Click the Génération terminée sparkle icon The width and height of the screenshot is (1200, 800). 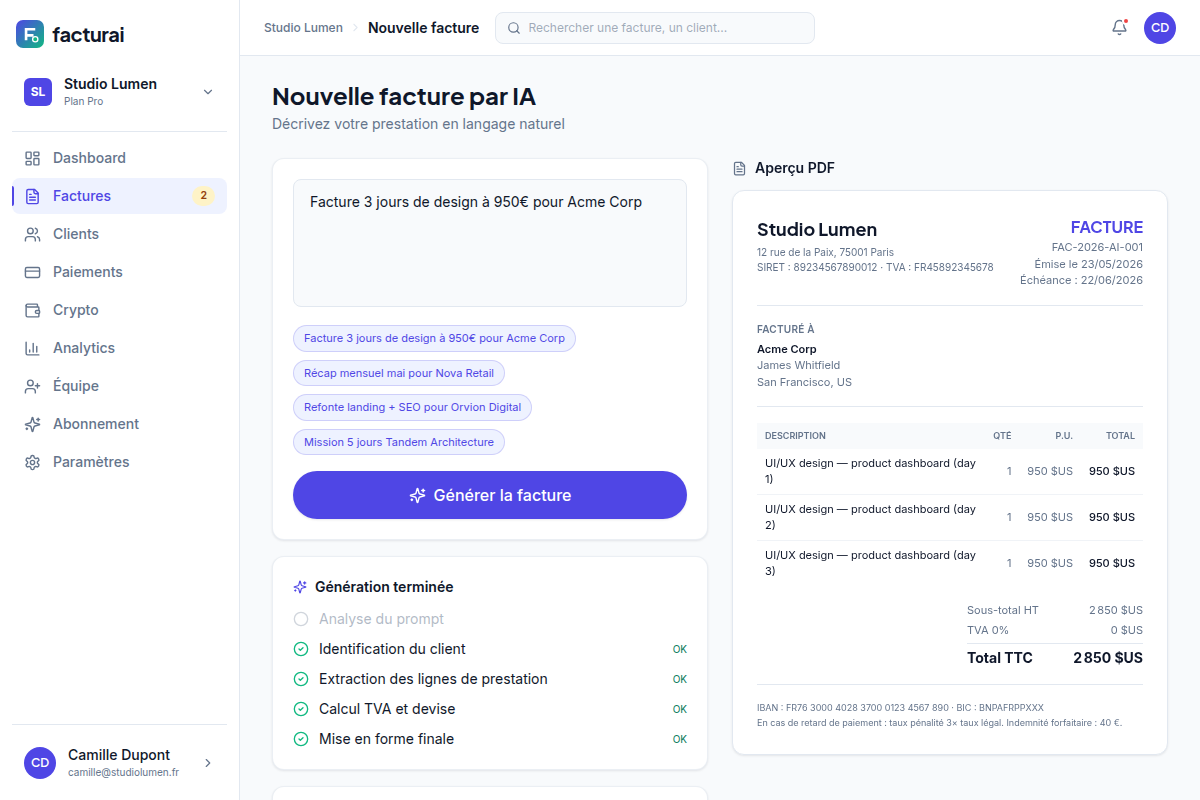pyautogui.click(x=300, y=587)
